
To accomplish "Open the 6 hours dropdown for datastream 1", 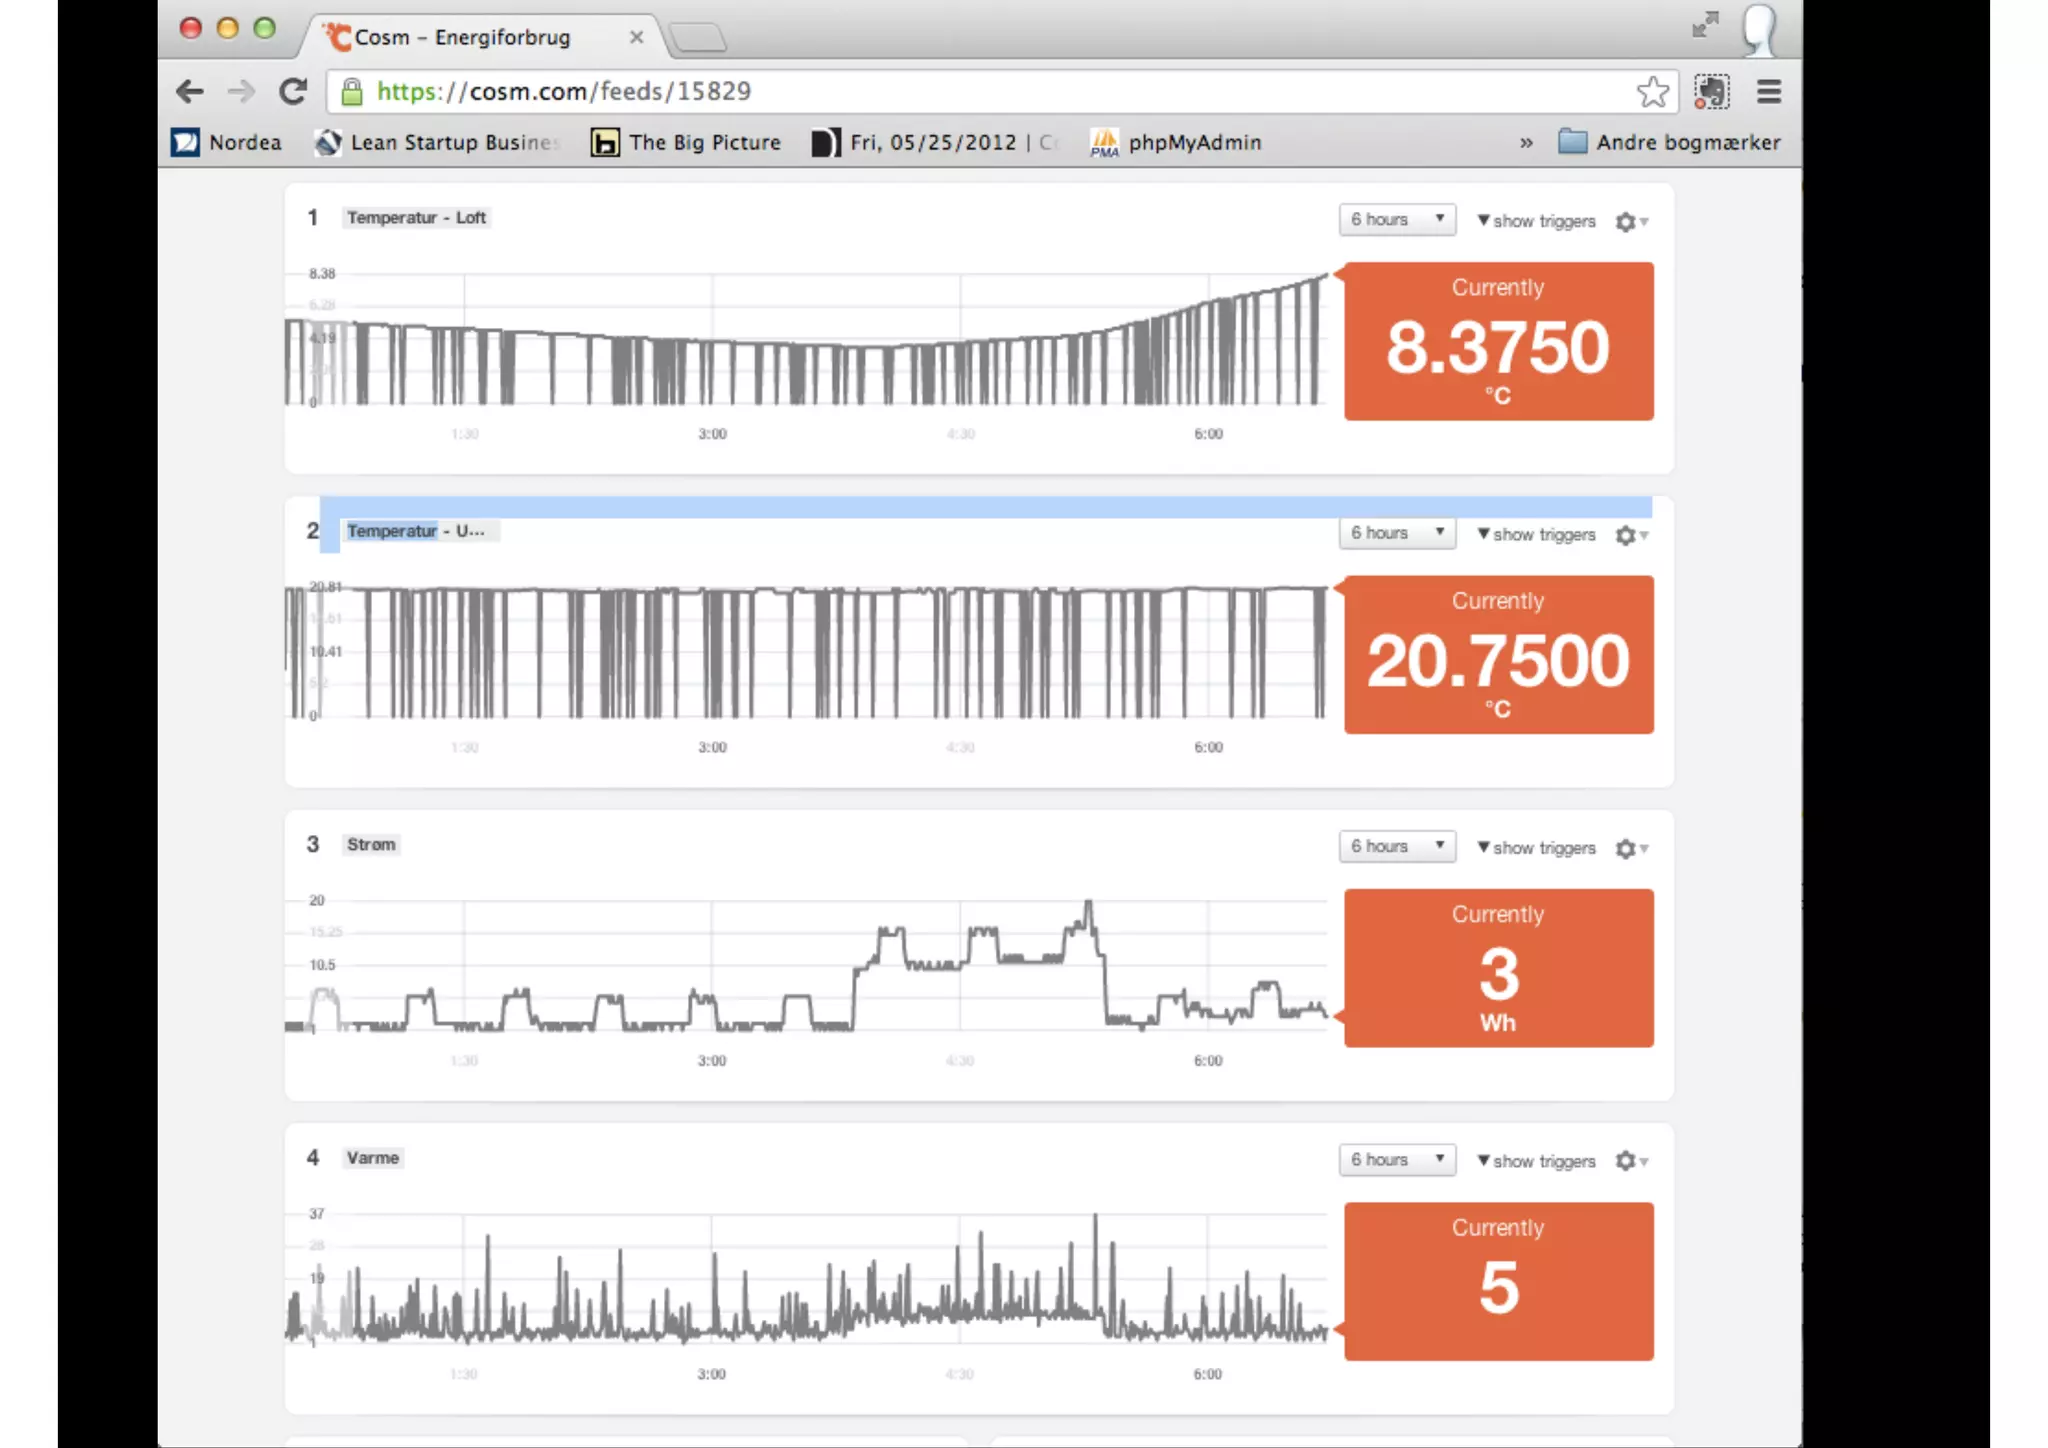I will 1397,220.
